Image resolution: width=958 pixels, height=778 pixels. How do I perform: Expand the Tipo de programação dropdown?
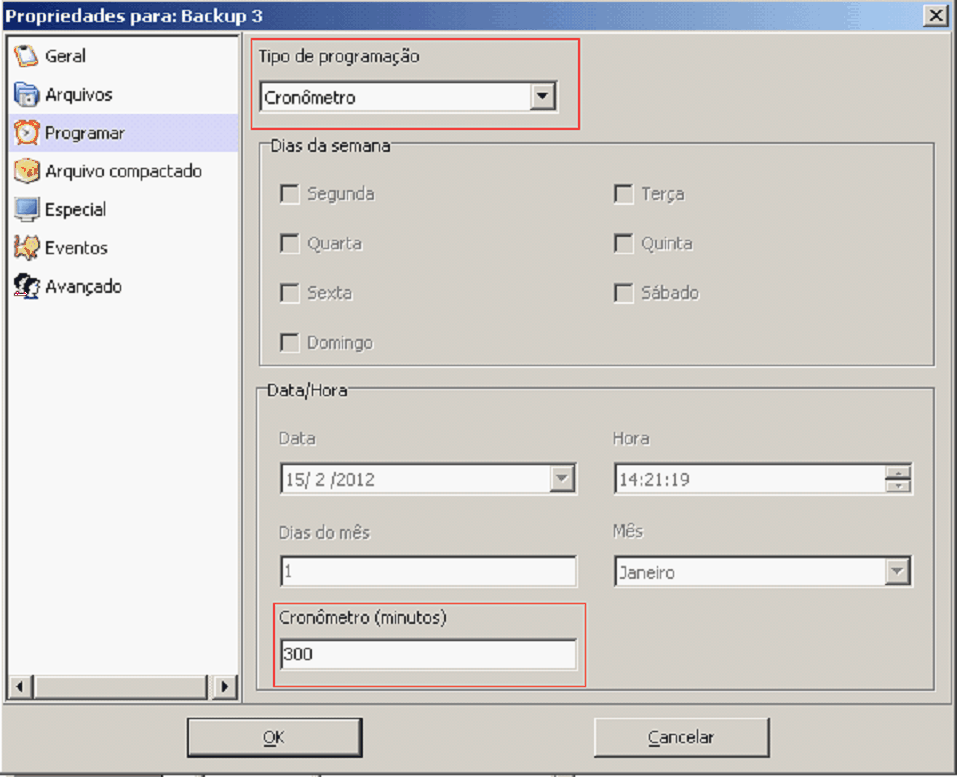(542, 97)
